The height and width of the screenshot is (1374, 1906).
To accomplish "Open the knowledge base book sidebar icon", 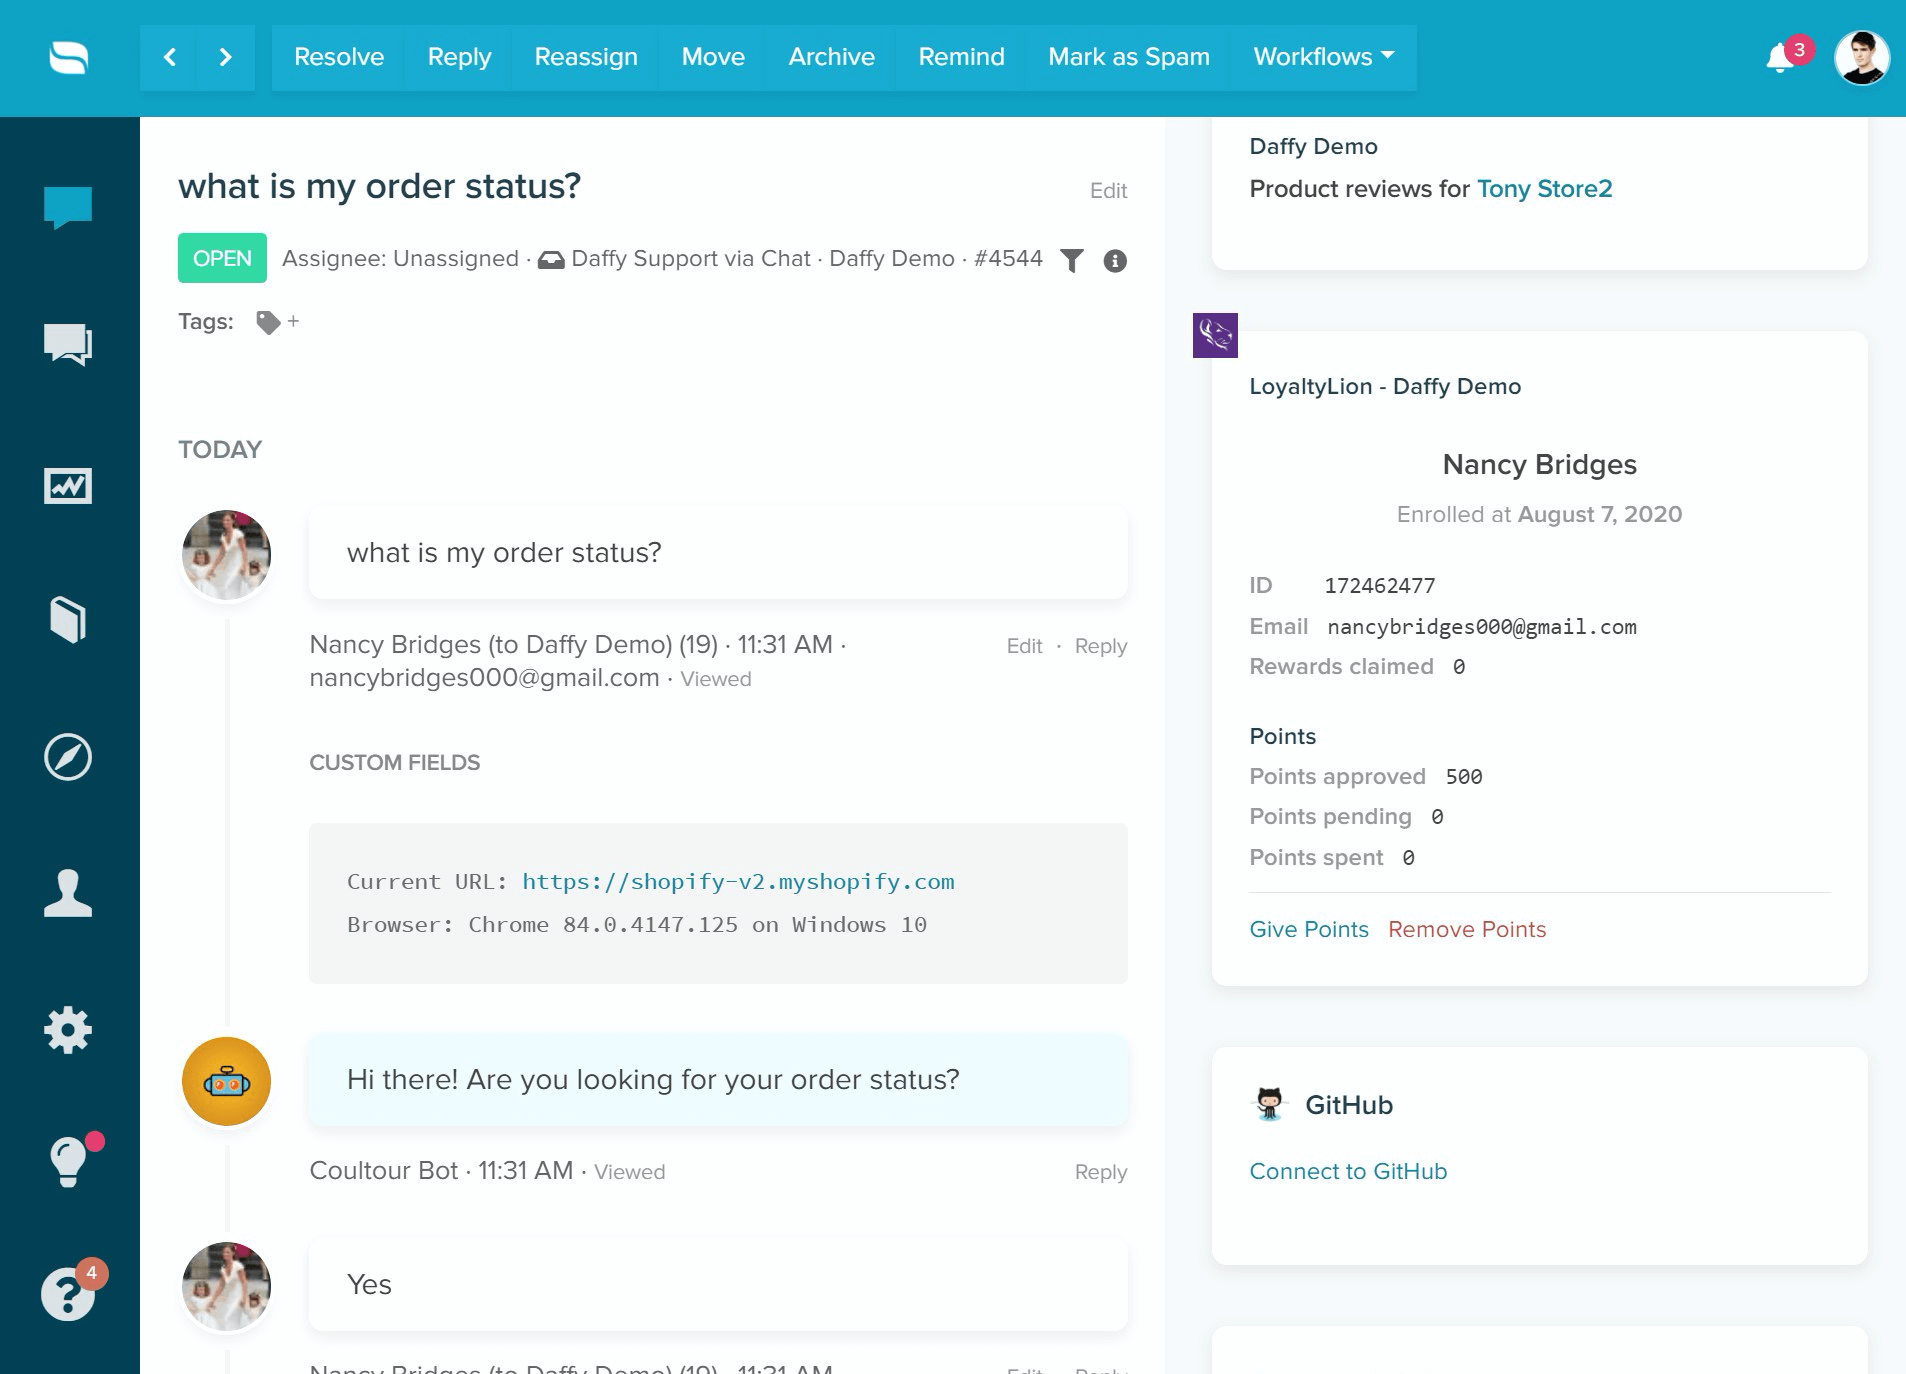I will [x=68, y=620].
